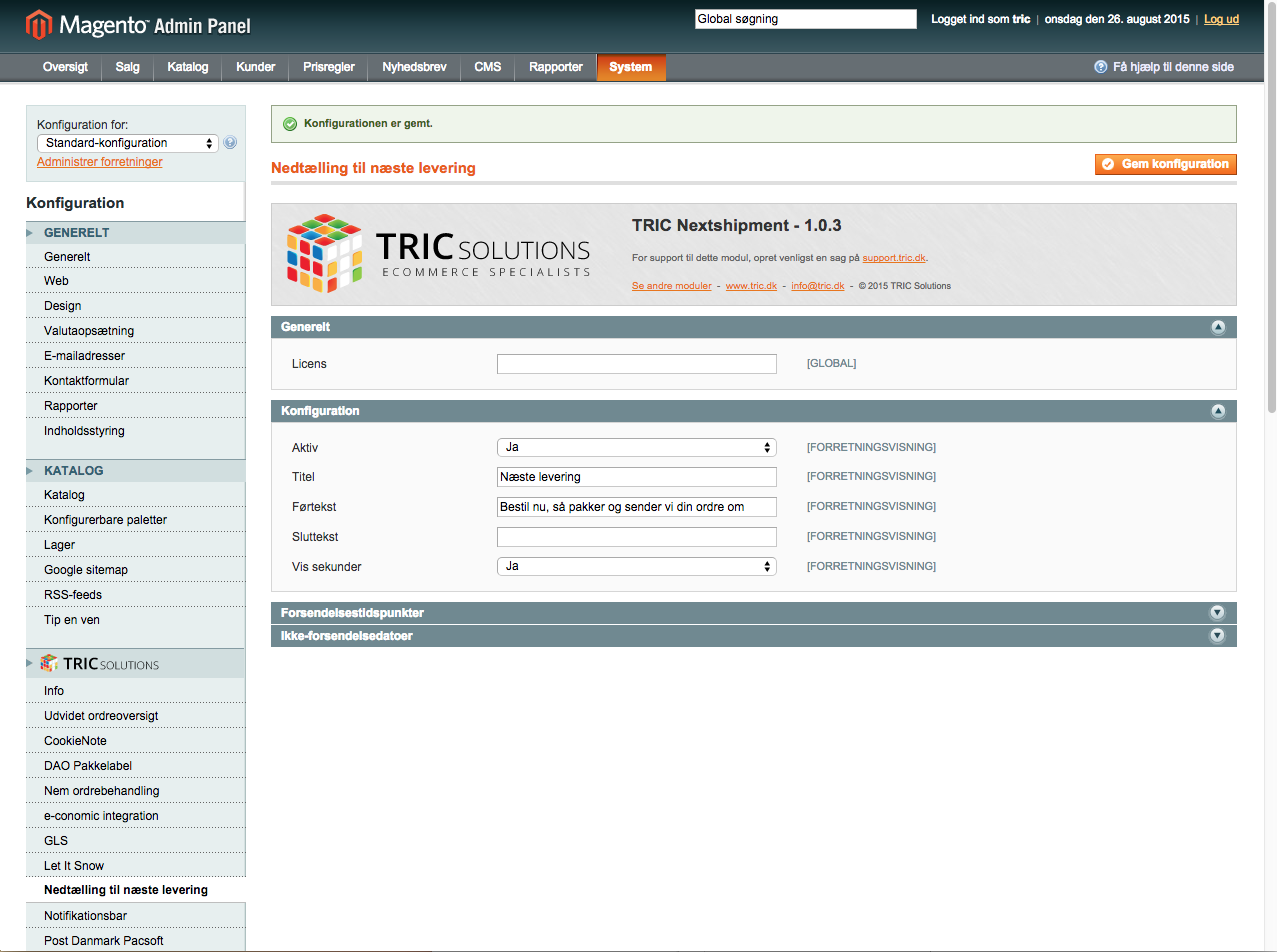Select DAO Pakkelabel in the sidebar
The width and height of the screenshot is (1277, 952).
(88, 766)
